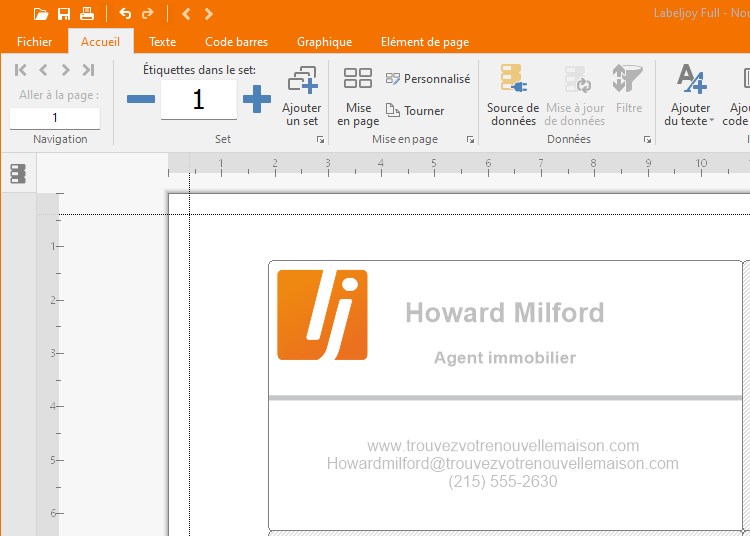Screen dimensions: 750x536
Task: Switch to the Accueil tab
Action: tap(100, 42)
